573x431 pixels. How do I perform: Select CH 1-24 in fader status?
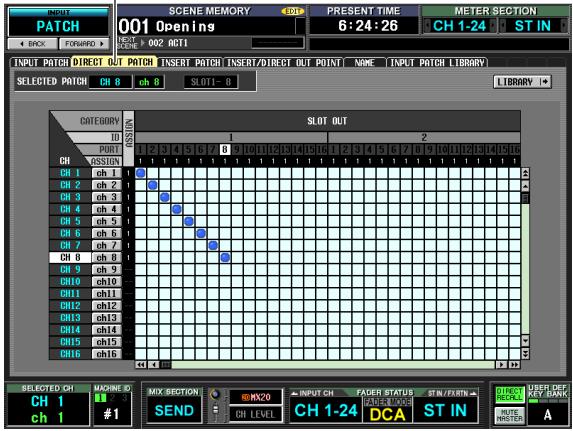(326, 410)
